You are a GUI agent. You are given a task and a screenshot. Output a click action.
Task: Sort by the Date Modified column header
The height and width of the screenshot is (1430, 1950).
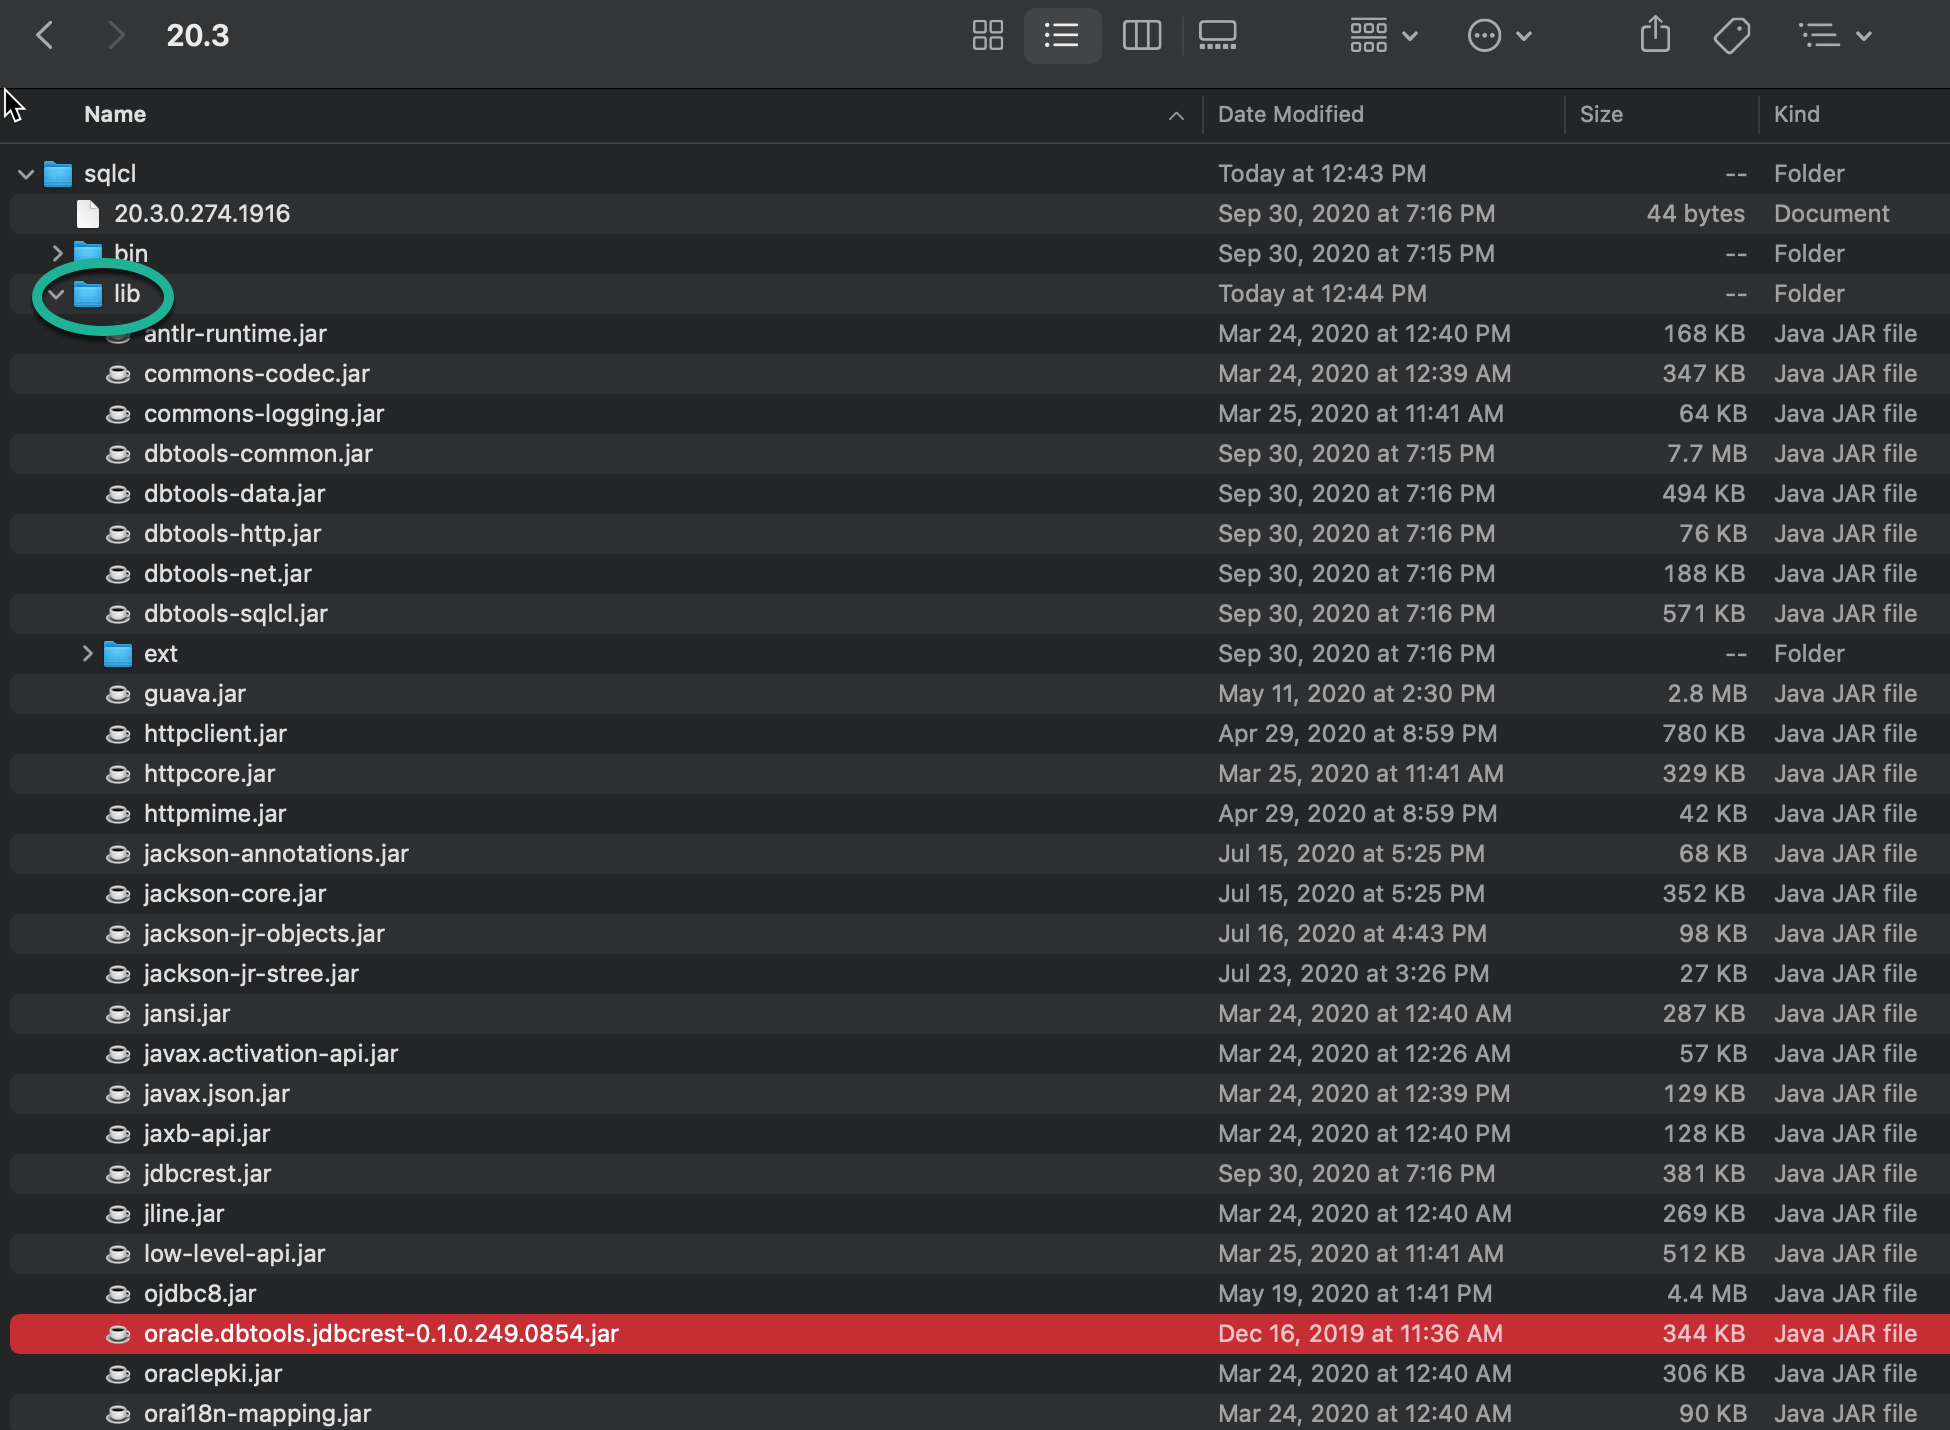[x=1290, y=114]
